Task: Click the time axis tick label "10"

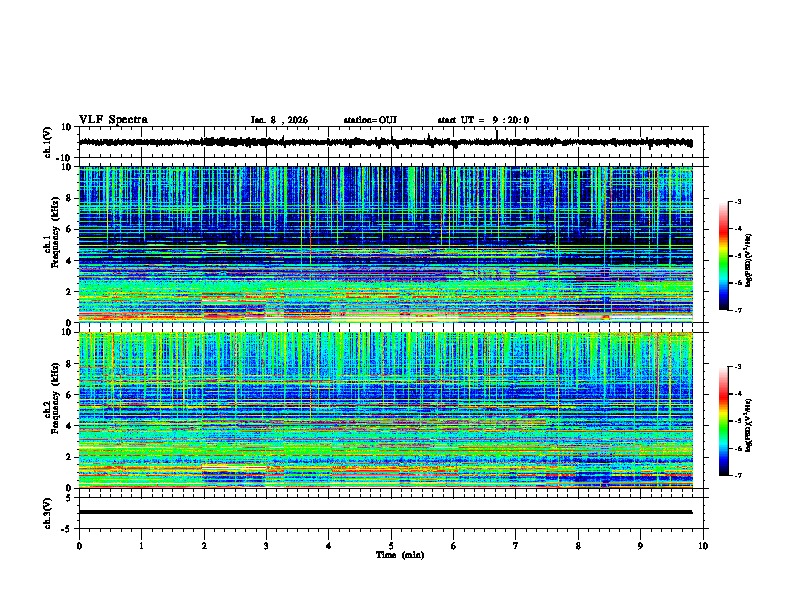Action: [x=703, y=546]
